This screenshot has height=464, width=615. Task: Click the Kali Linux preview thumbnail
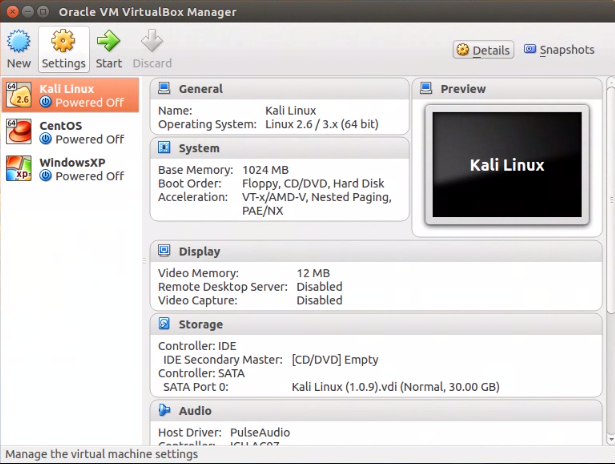(507, 165)
